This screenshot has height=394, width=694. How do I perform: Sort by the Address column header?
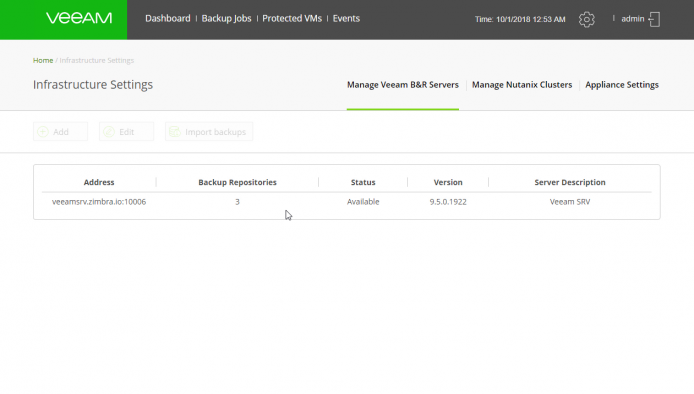99,182
